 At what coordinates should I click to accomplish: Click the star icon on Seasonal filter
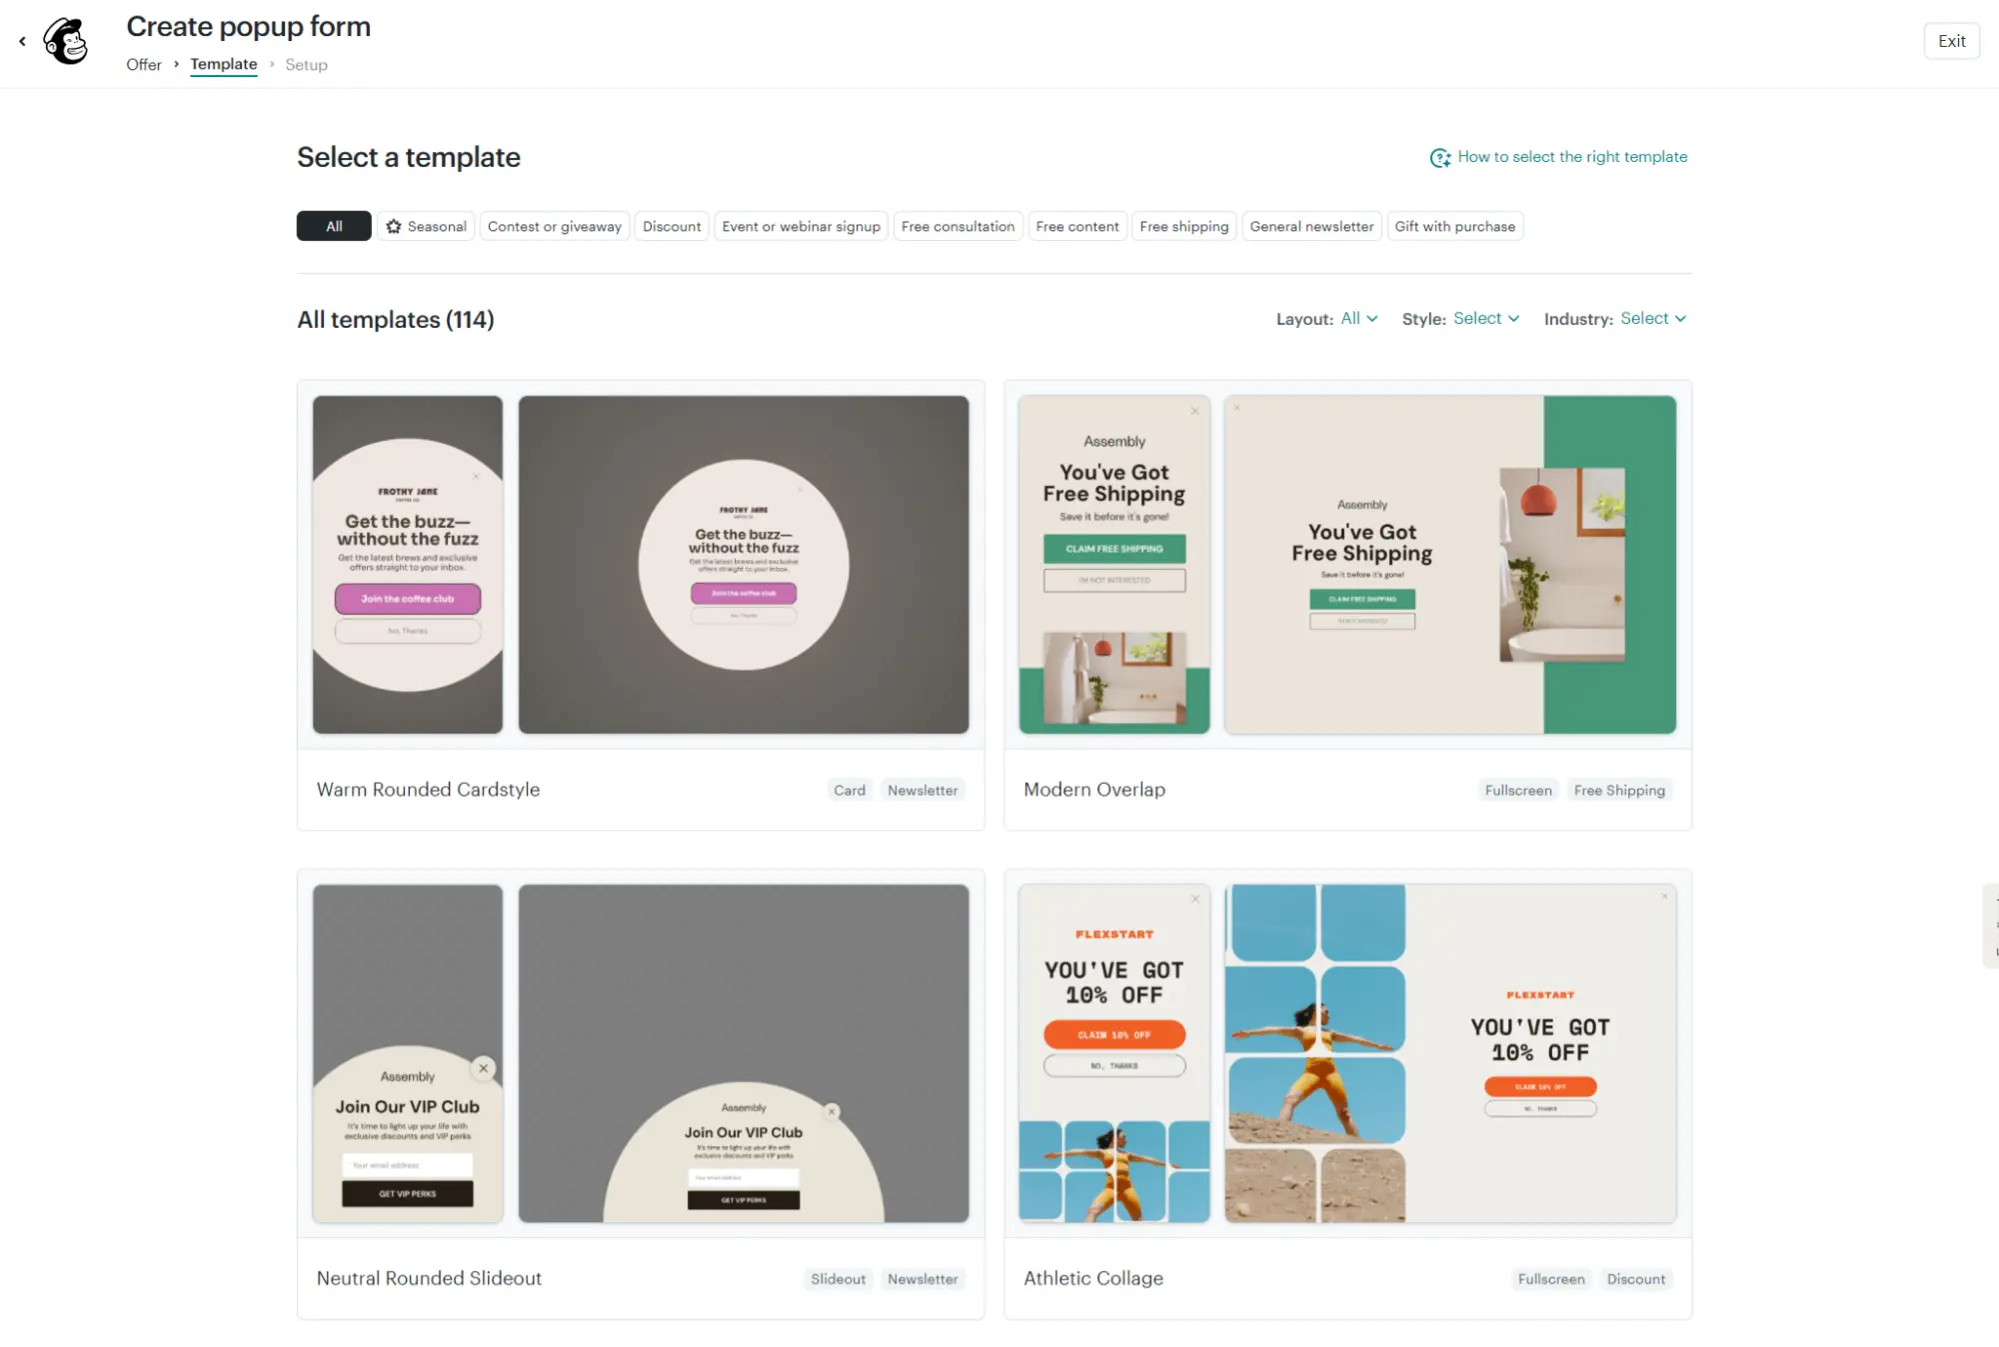[394, 226]
